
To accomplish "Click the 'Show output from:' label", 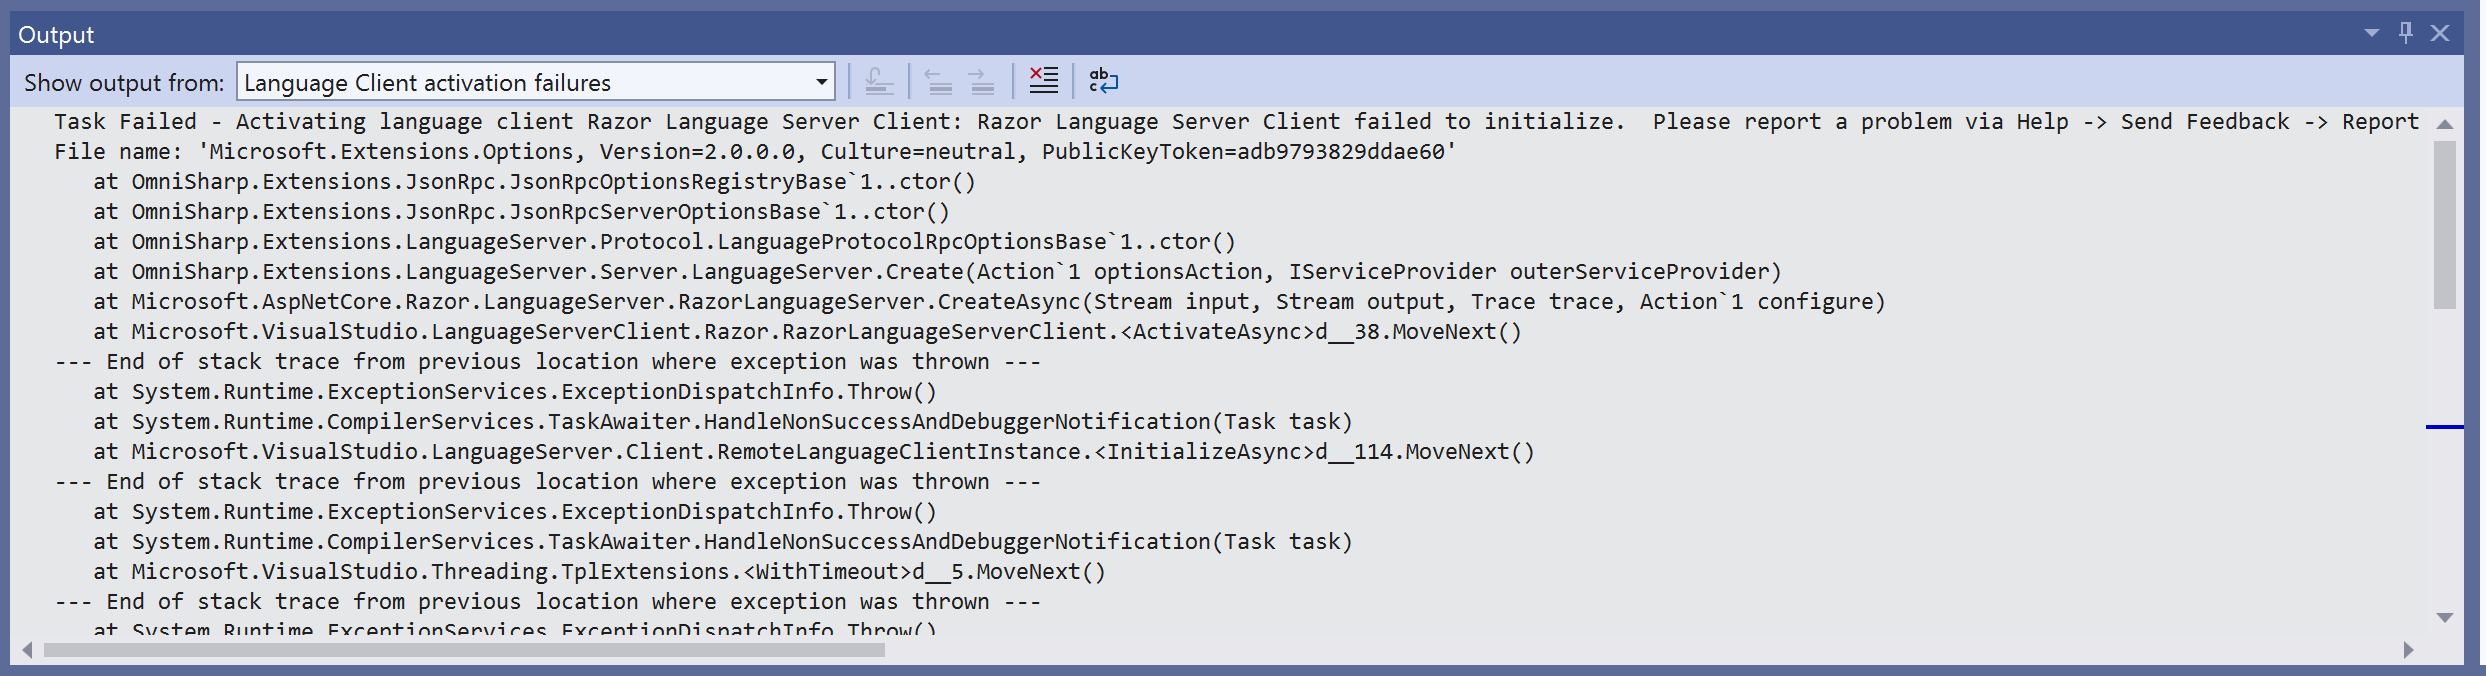I will [x=124, y=82].
